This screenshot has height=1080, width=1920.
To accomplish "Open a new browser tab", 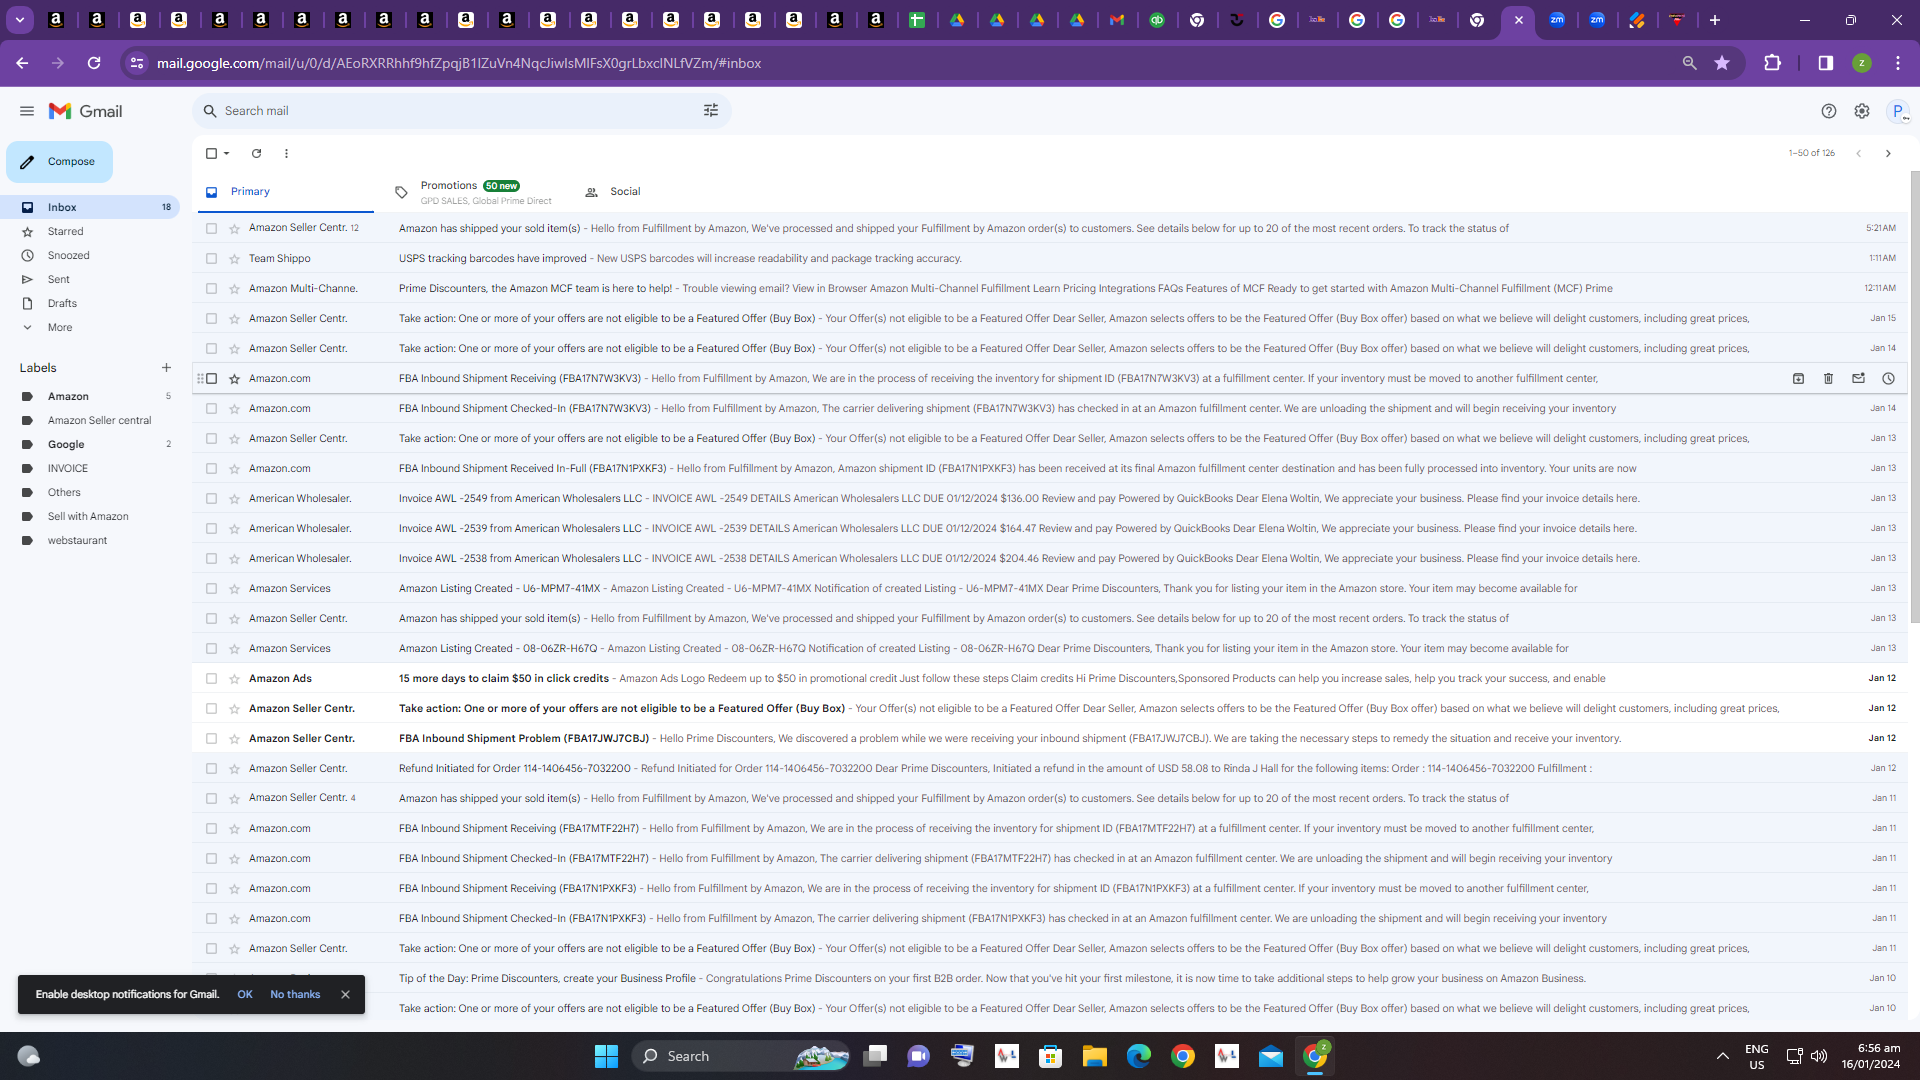I will (1714, 20).
